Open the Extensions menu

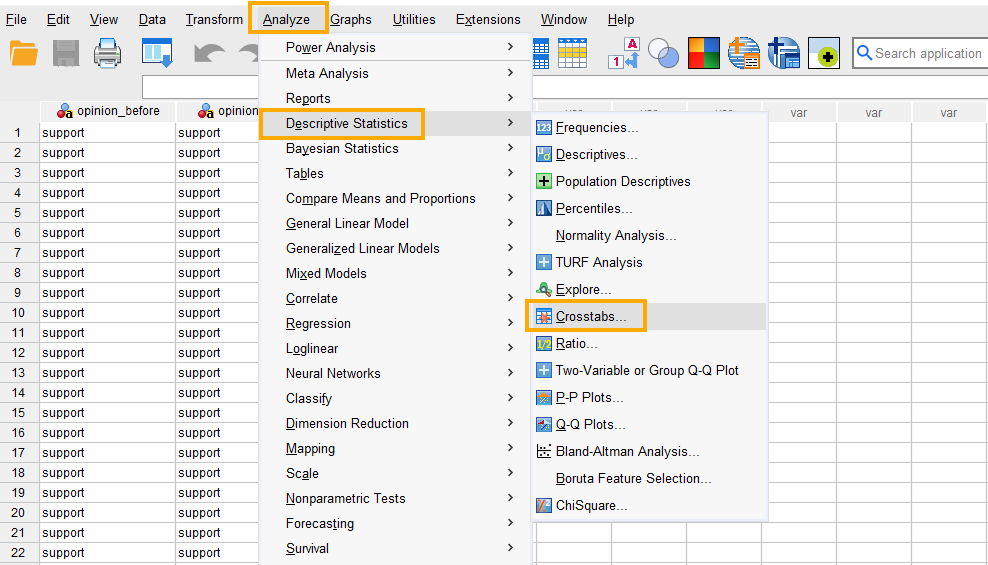(488, 20)
